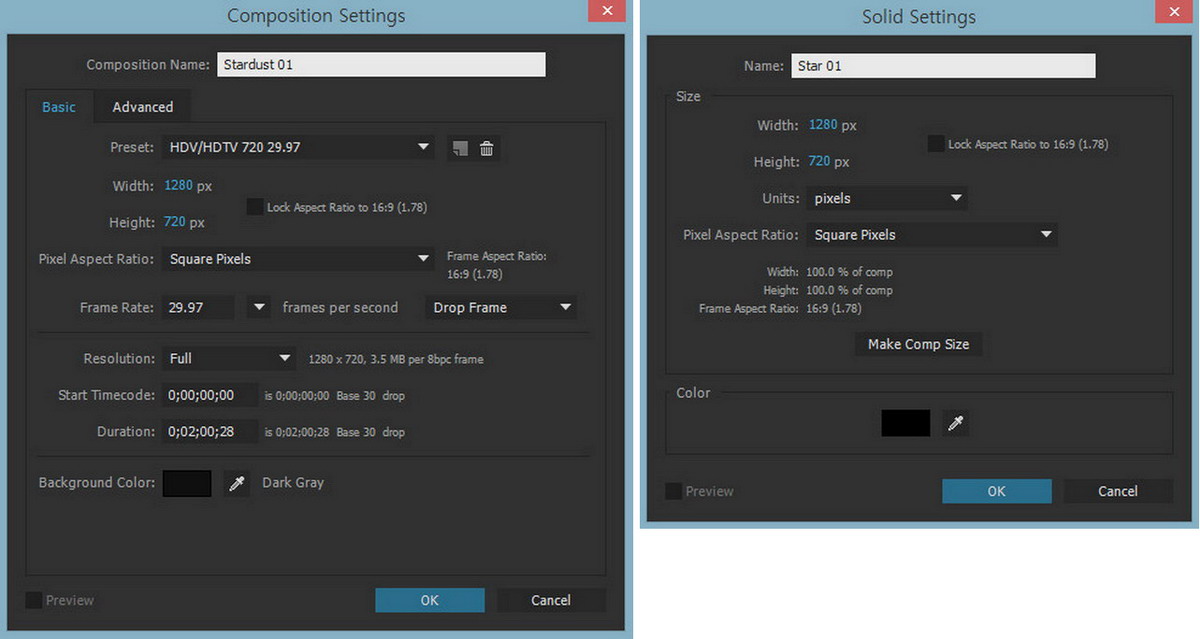This screenshot has width=1200, height=639.
Task: Pick solid color with eyedropper in Solid Settings
Action: coord(956,423)
